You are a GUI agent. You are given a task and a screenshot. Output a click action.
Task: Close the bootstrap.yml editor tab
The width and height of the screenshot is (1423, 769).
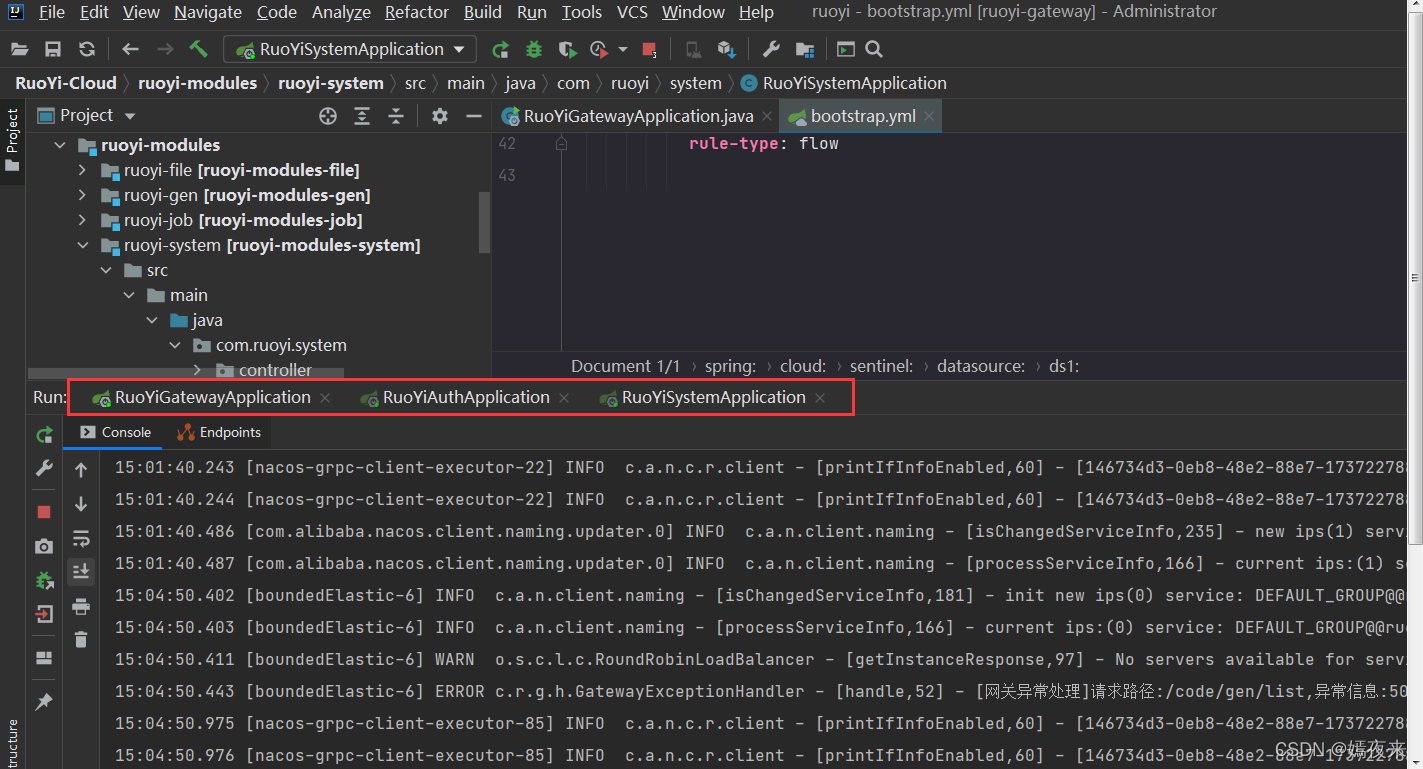(929, 116)
